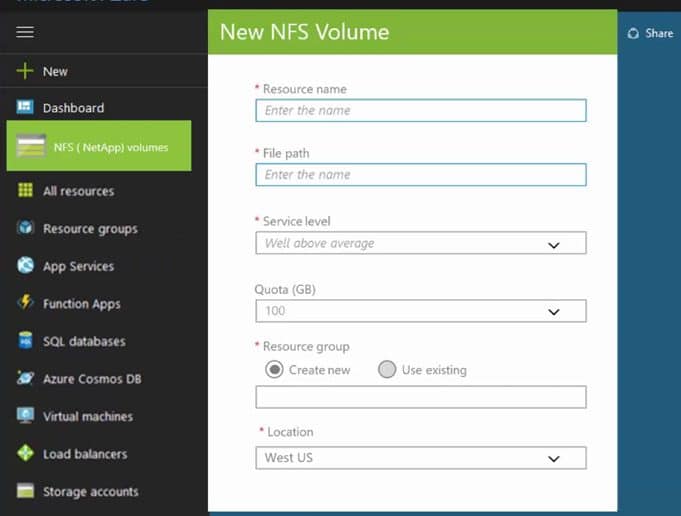Screen dimensions: 681x516
Task: Click the Quota chevron arrow
Action: 554,312
